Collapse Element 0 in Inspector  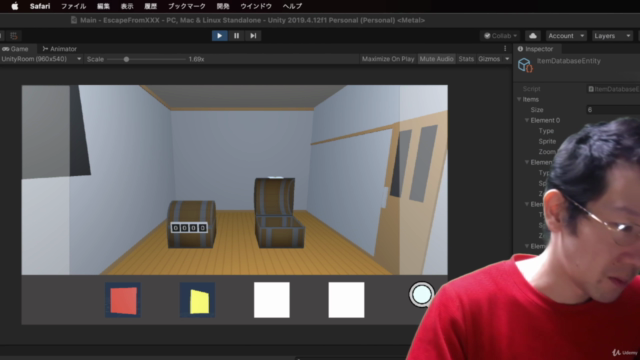coord(527,120)
